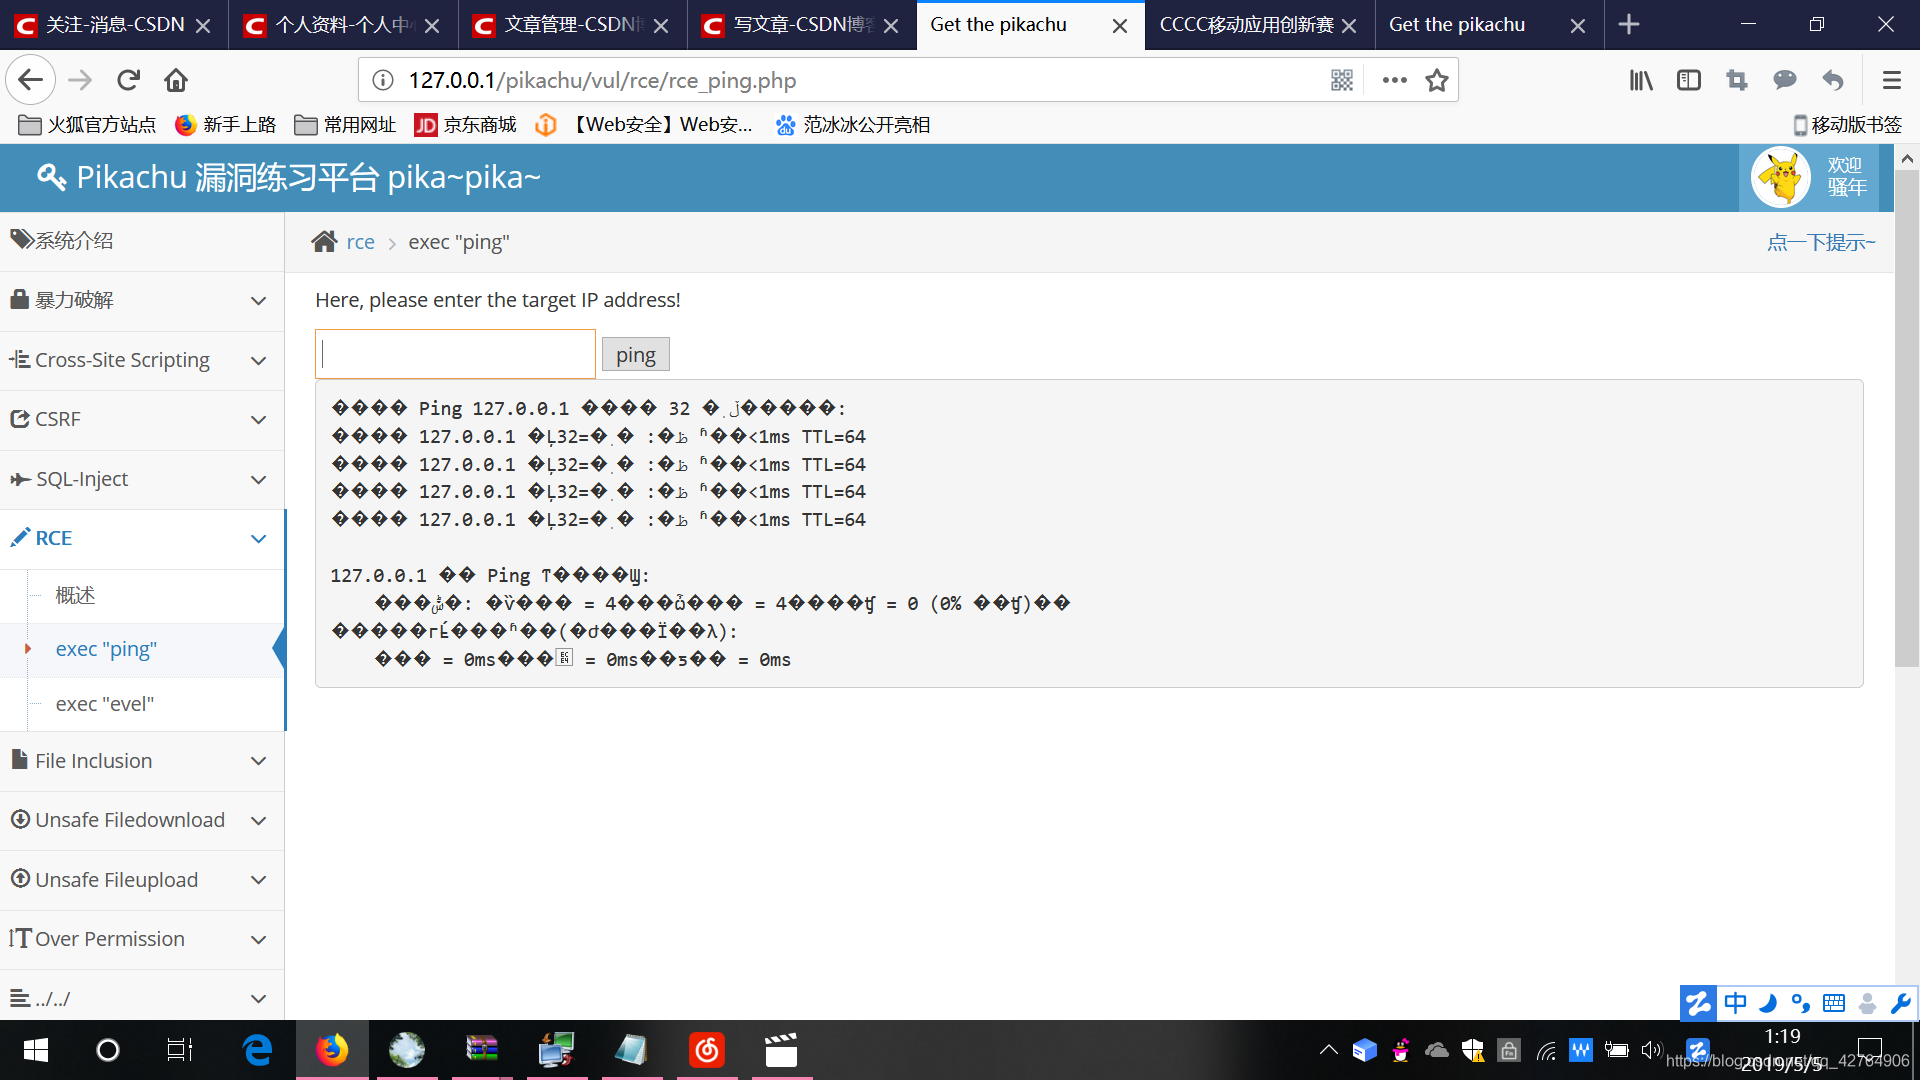Open the 点一下提示 hint link
1920x1080 pixels.
[x=1821, y=242]
